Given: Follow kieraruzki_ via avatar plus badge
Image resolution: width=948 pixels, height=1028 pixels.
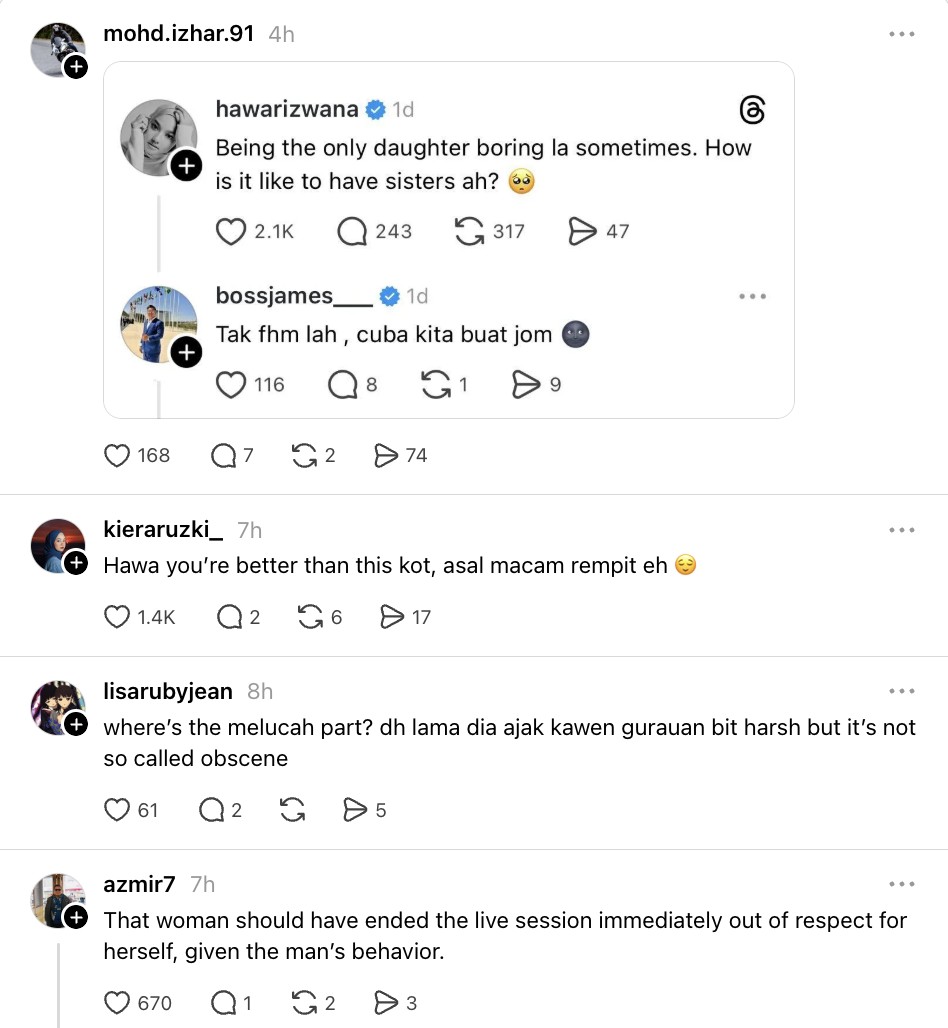Looking at the screenshot, I should tap(76, 564).
